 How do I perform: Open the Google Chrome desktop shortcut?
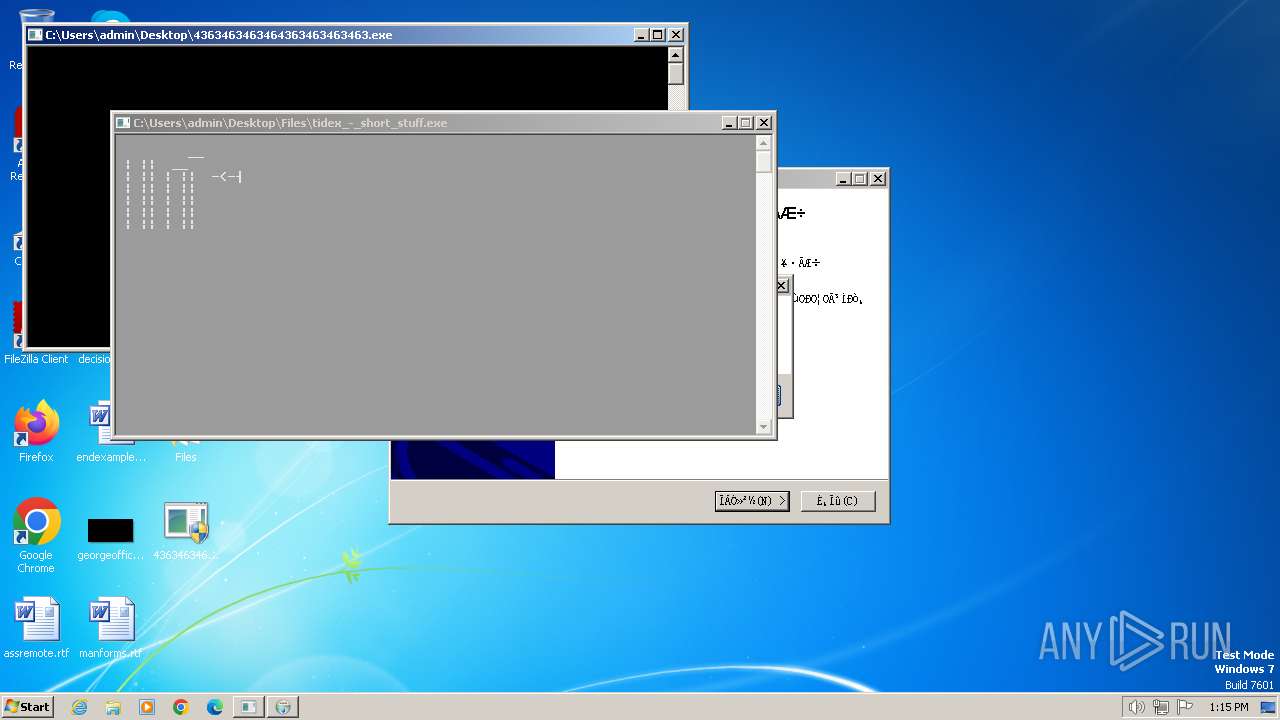pos(36,535)
